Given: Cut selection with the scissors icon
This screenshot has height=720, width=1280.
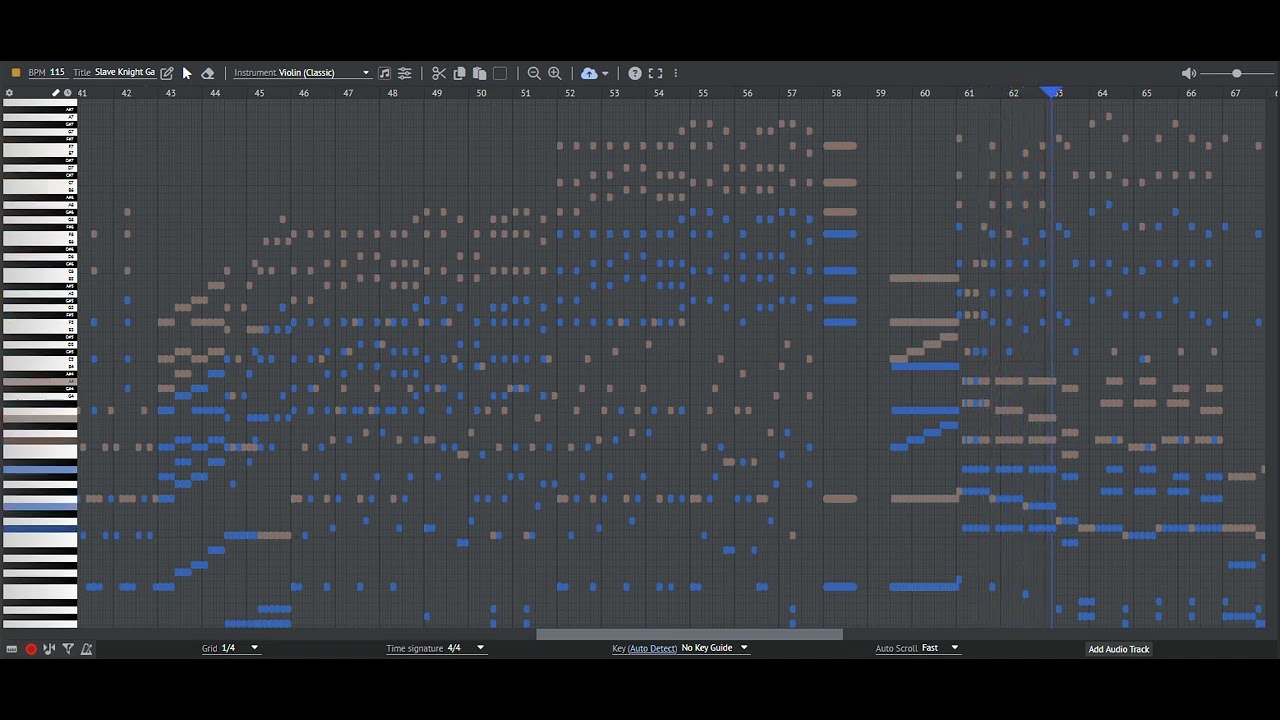Looking at the screenshot, I should click(439, 73).
